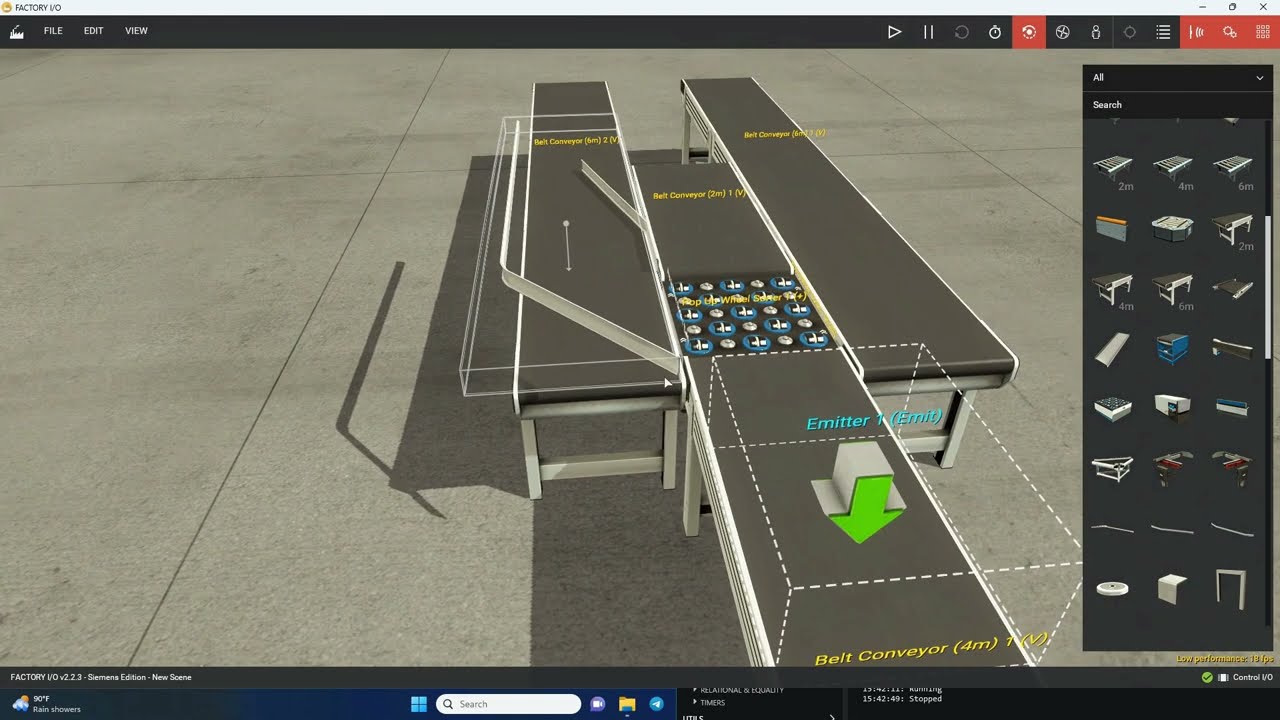Screen dimensions: 1280x720
Task: Click the Belt Conveyor (2m) 1 label
Action: (700, 194)
